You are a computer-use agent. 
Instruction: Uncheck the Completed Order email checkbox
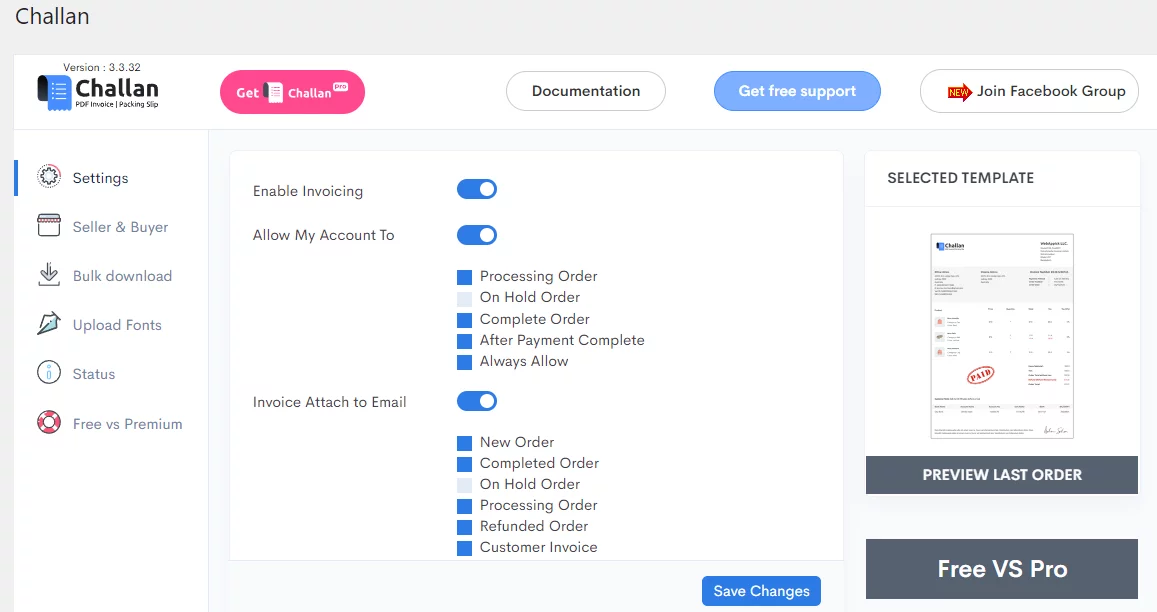click(464, 464)
